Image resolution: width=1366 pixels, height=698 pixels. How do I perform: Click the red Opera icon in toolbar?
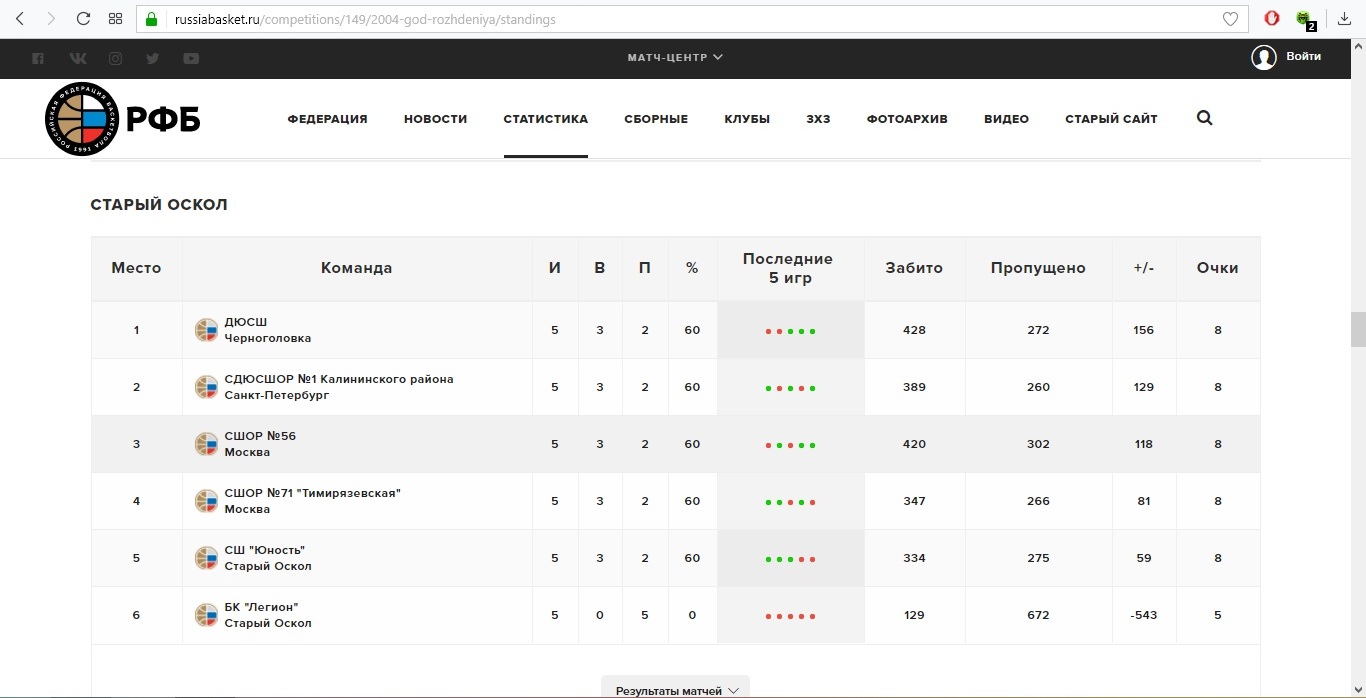pyautogui.click(x=1272, y=19)
